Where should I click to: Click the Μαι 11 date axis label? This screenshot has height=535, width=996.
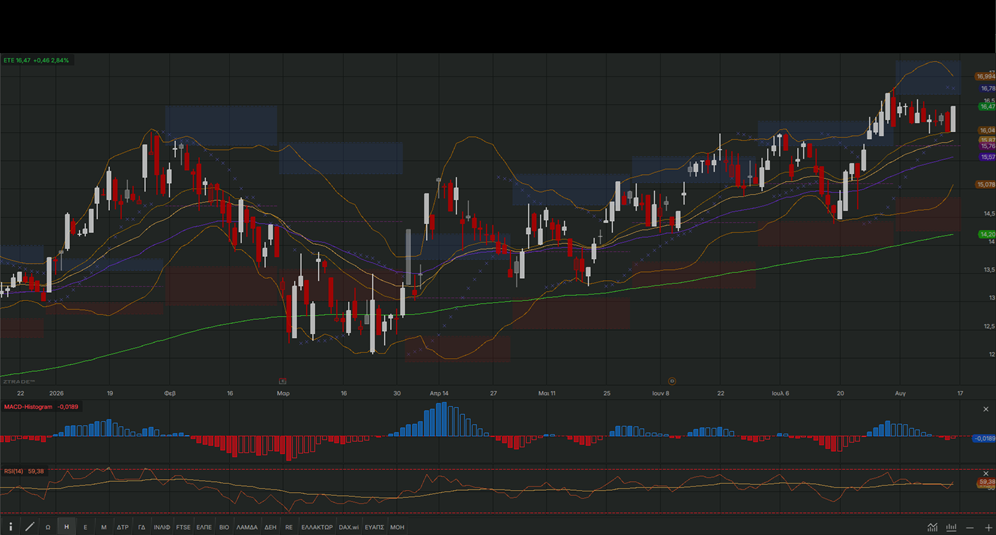tap(547, 393)
